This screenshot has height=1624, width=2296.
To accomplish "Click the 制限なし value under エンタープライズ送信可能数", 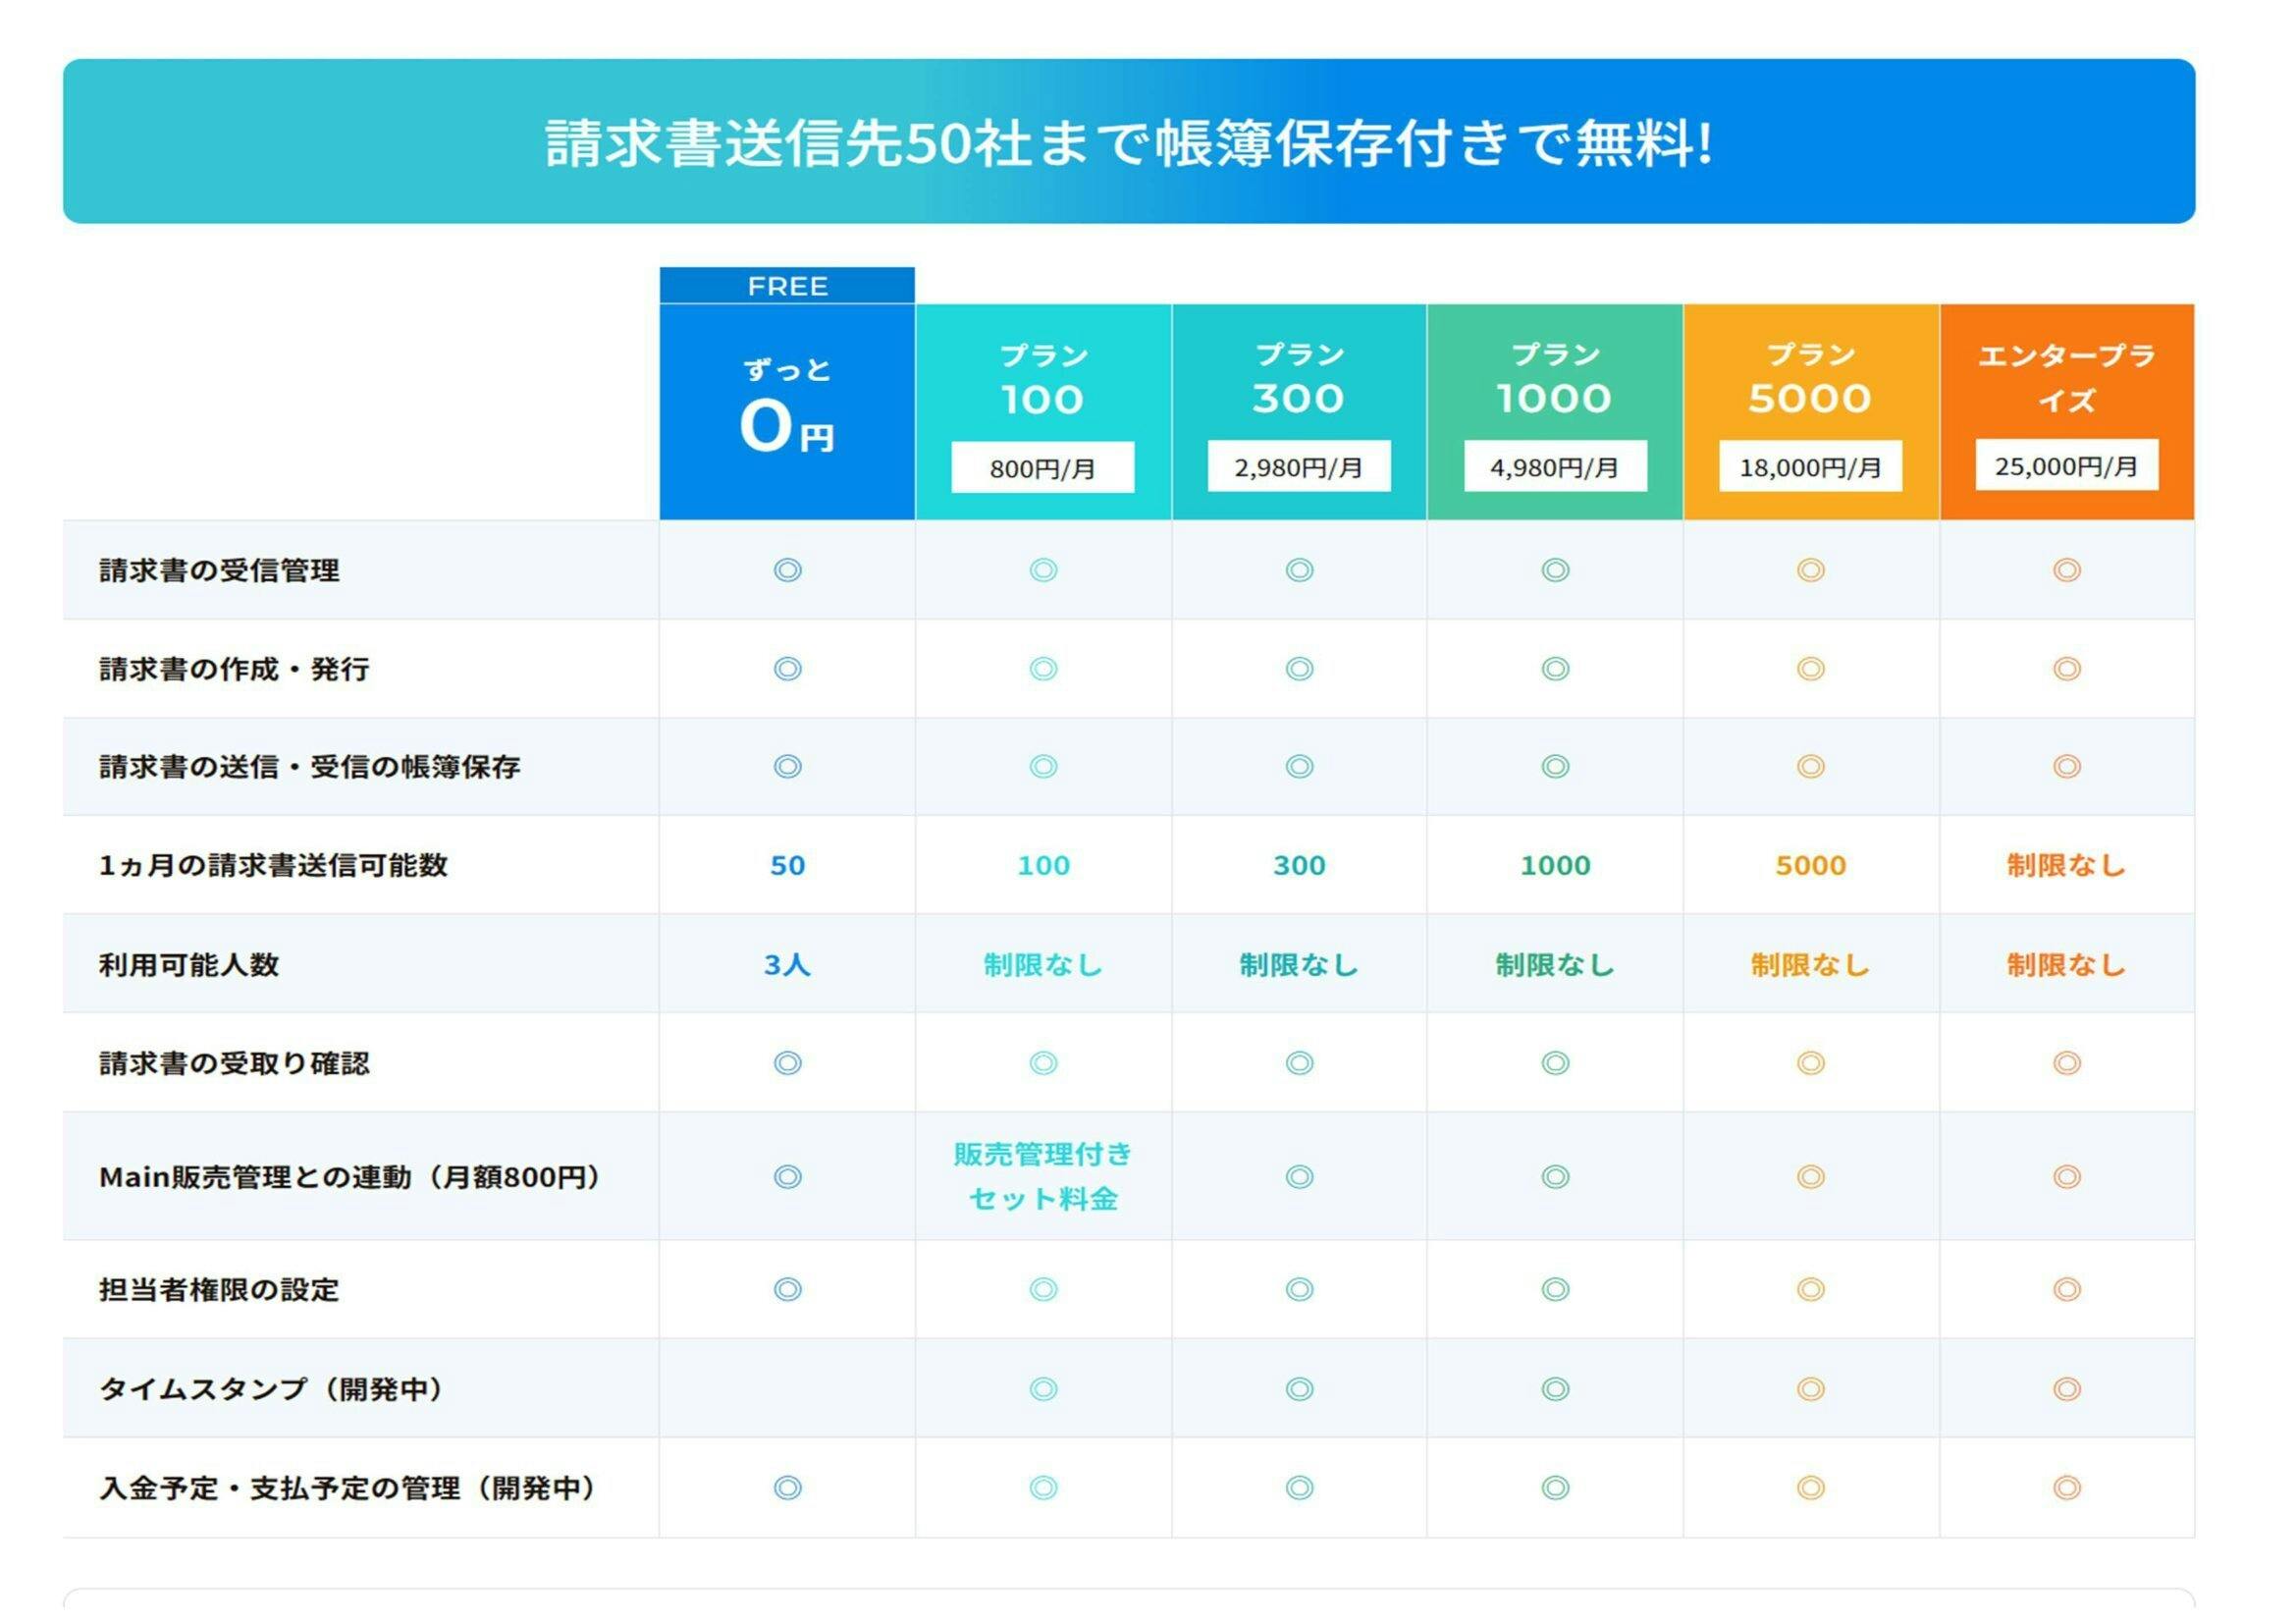I will tap(2066, 865).
